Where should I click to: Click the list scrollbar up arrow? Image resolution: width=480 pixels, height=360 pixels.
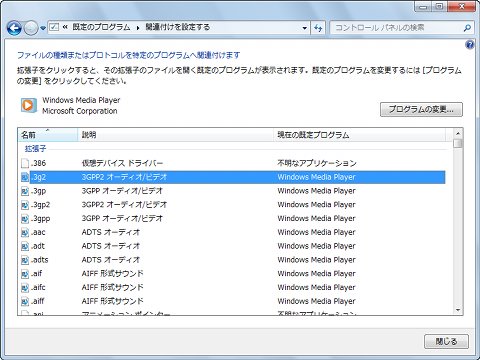pyautogui.click(x=458, y=133)
